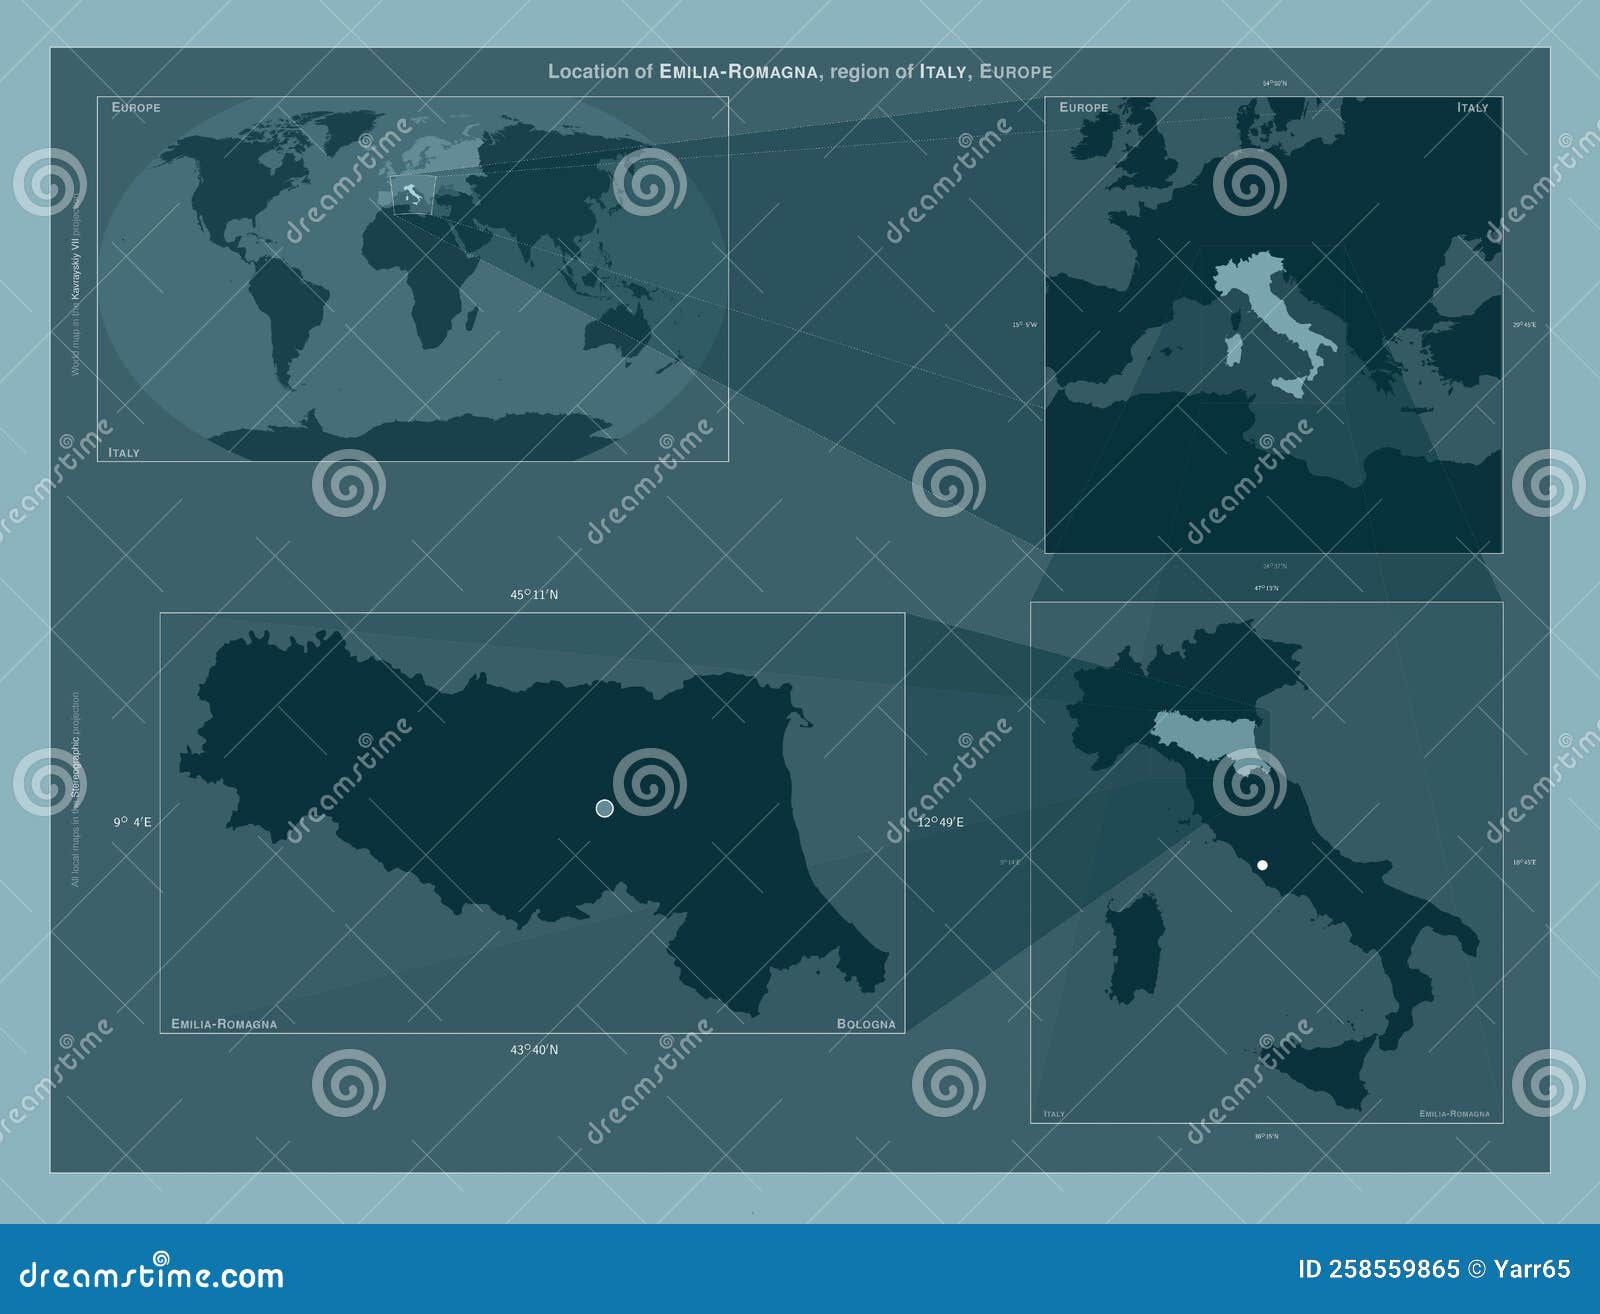
Task: Click the Bologna label in the region map corner
Action: click(868, 1023)
